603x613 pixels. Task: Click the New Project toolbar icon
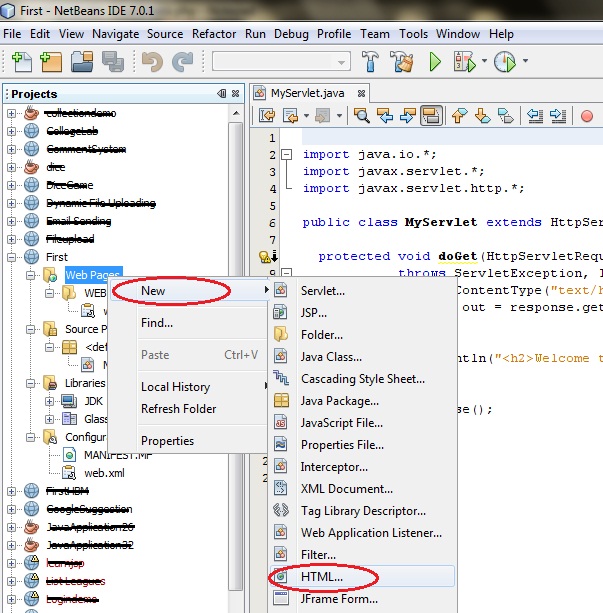pos(51,62)
